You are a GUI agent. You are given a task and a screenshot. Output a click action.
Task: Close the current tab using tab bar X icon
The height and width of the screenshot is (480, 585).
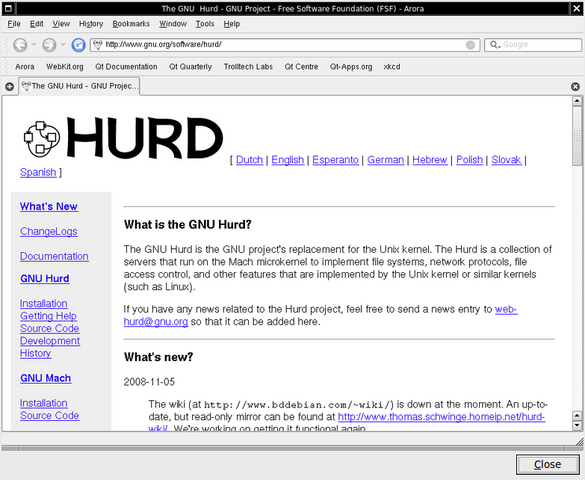click(575, 87)
